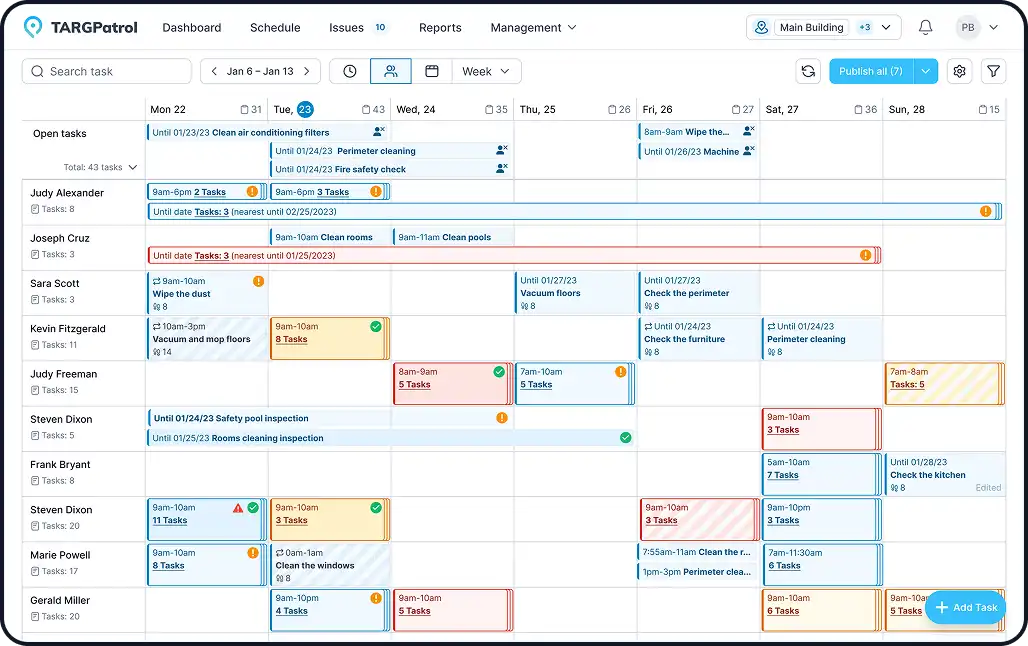Expand the Publish all dropdown arrow
1028x646 pixels.
click(x=924, y=71)
